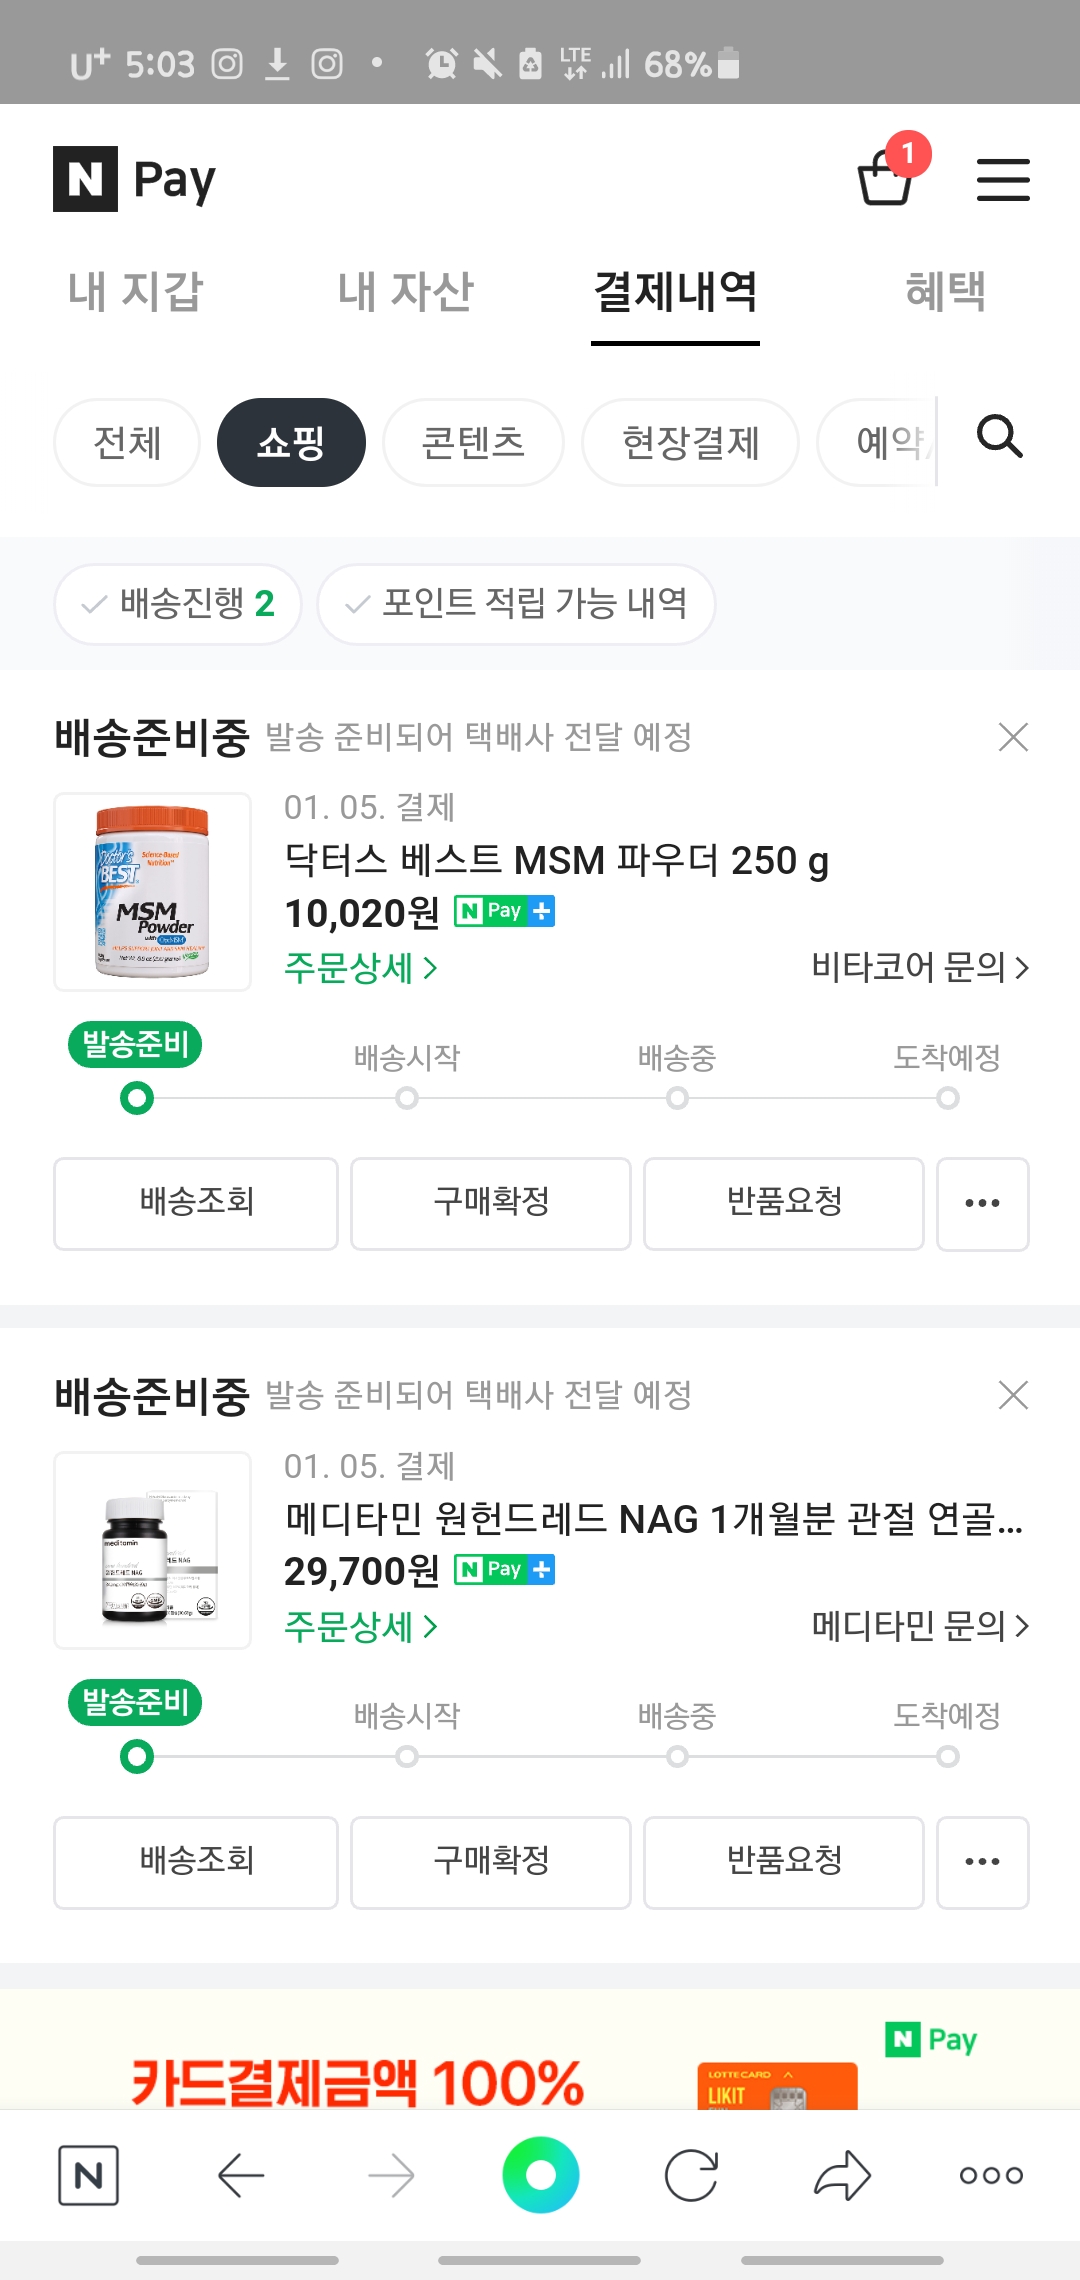Switch to the 혜택 tab
The height and width of the screenshot is (2280, 1080).
[945, 292]
